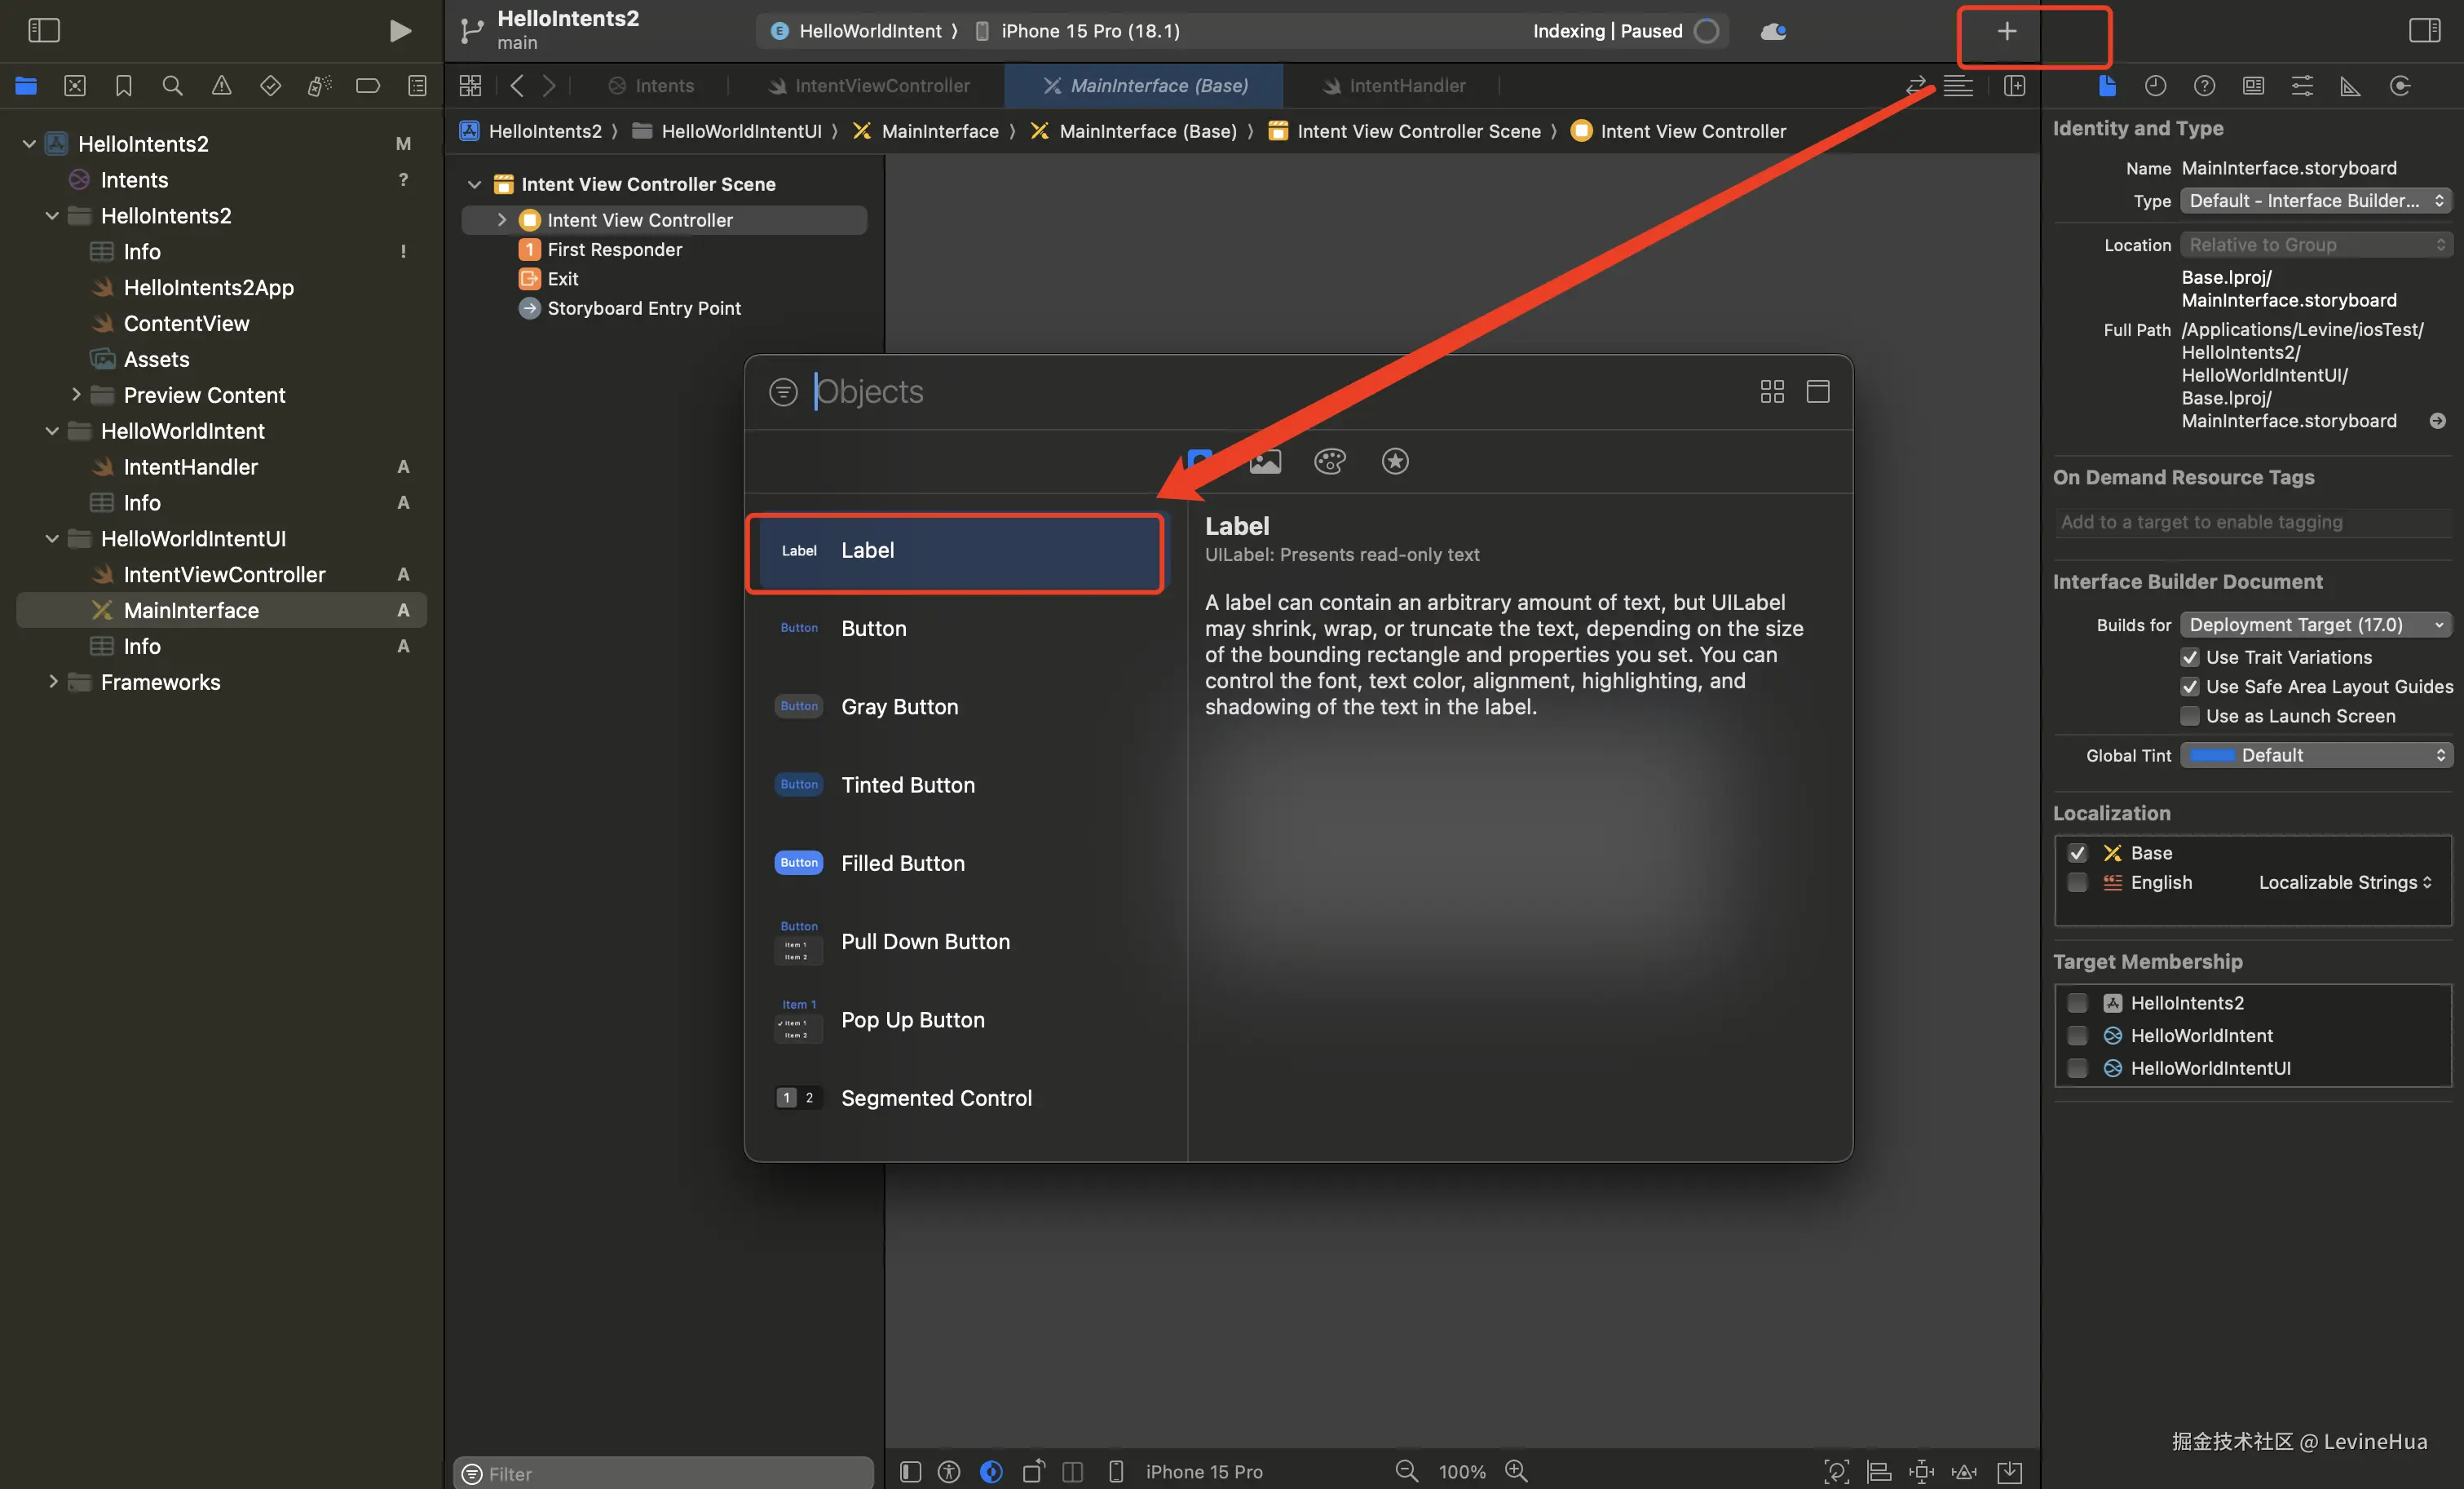Switch to the IntentHandler tab

click(x=1406, y=86)
